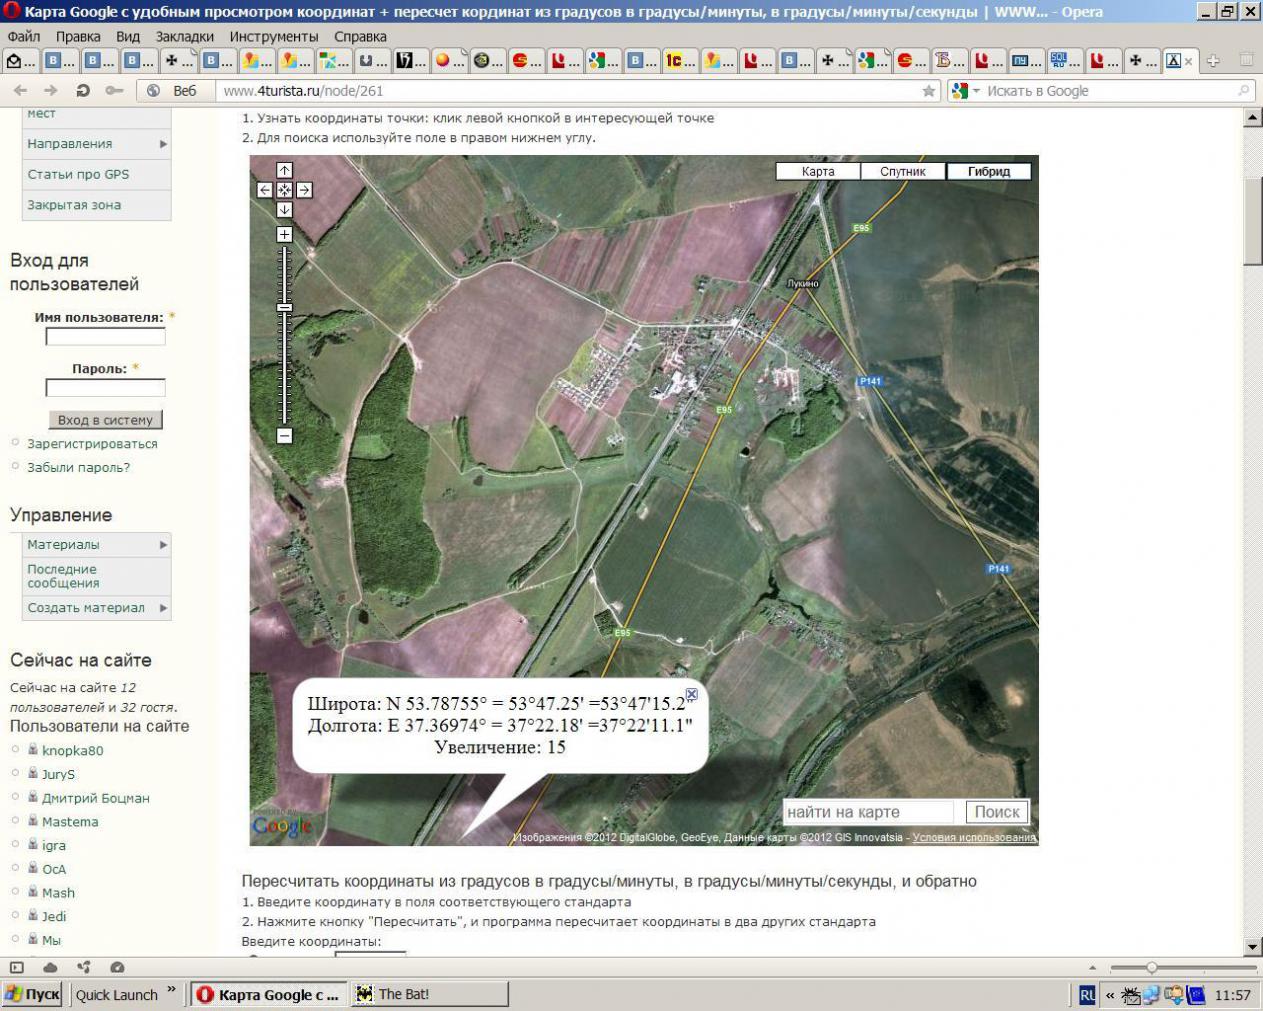Focus the Пароль input field
This screenshot has height=1011, width=1263.
tap(106, 387)
